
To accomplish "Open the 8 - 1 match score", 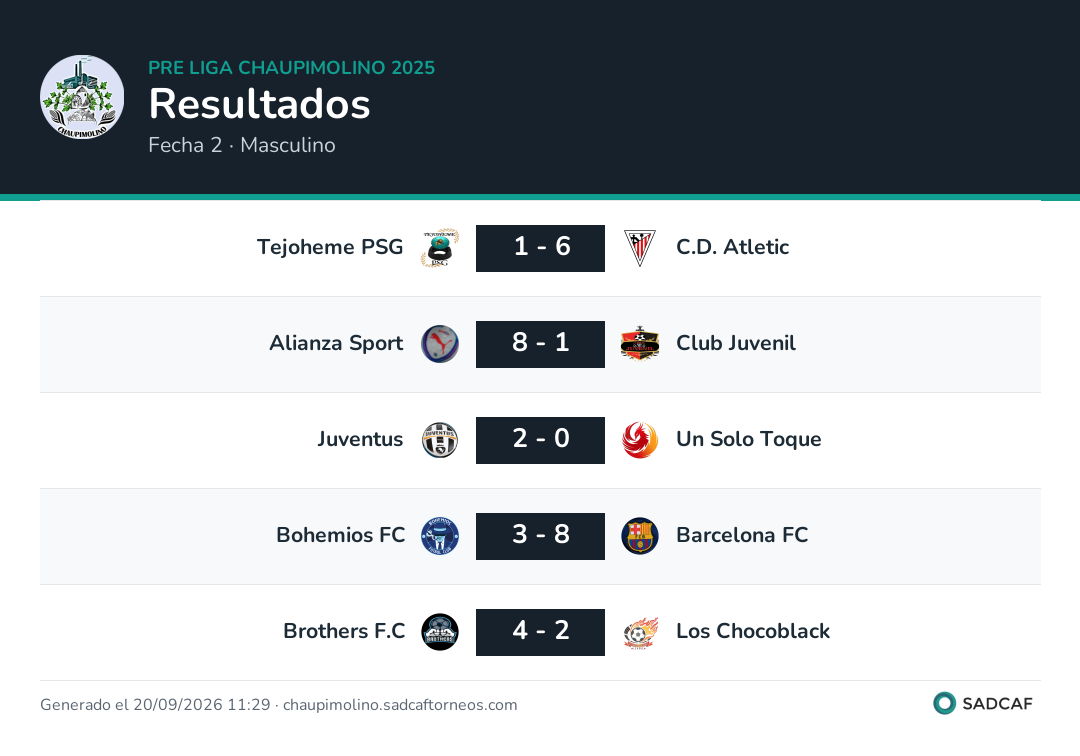I will [x=541, y=344].
